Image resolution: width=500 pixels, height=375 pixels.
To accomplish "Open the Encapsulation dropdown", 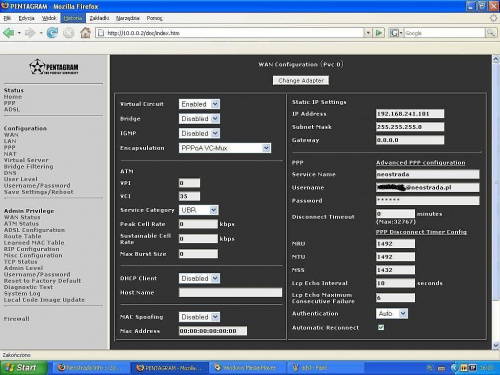I will [x=225, y=148].
